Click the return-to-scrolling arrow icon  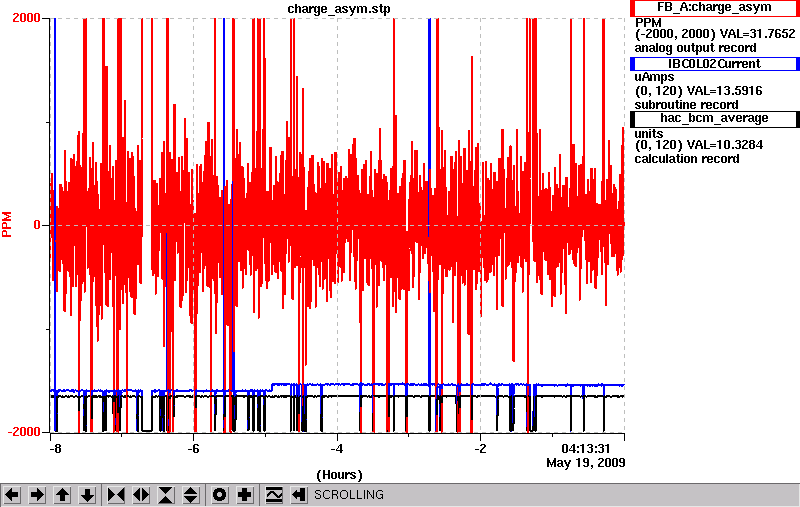click(x=299, y=495)
